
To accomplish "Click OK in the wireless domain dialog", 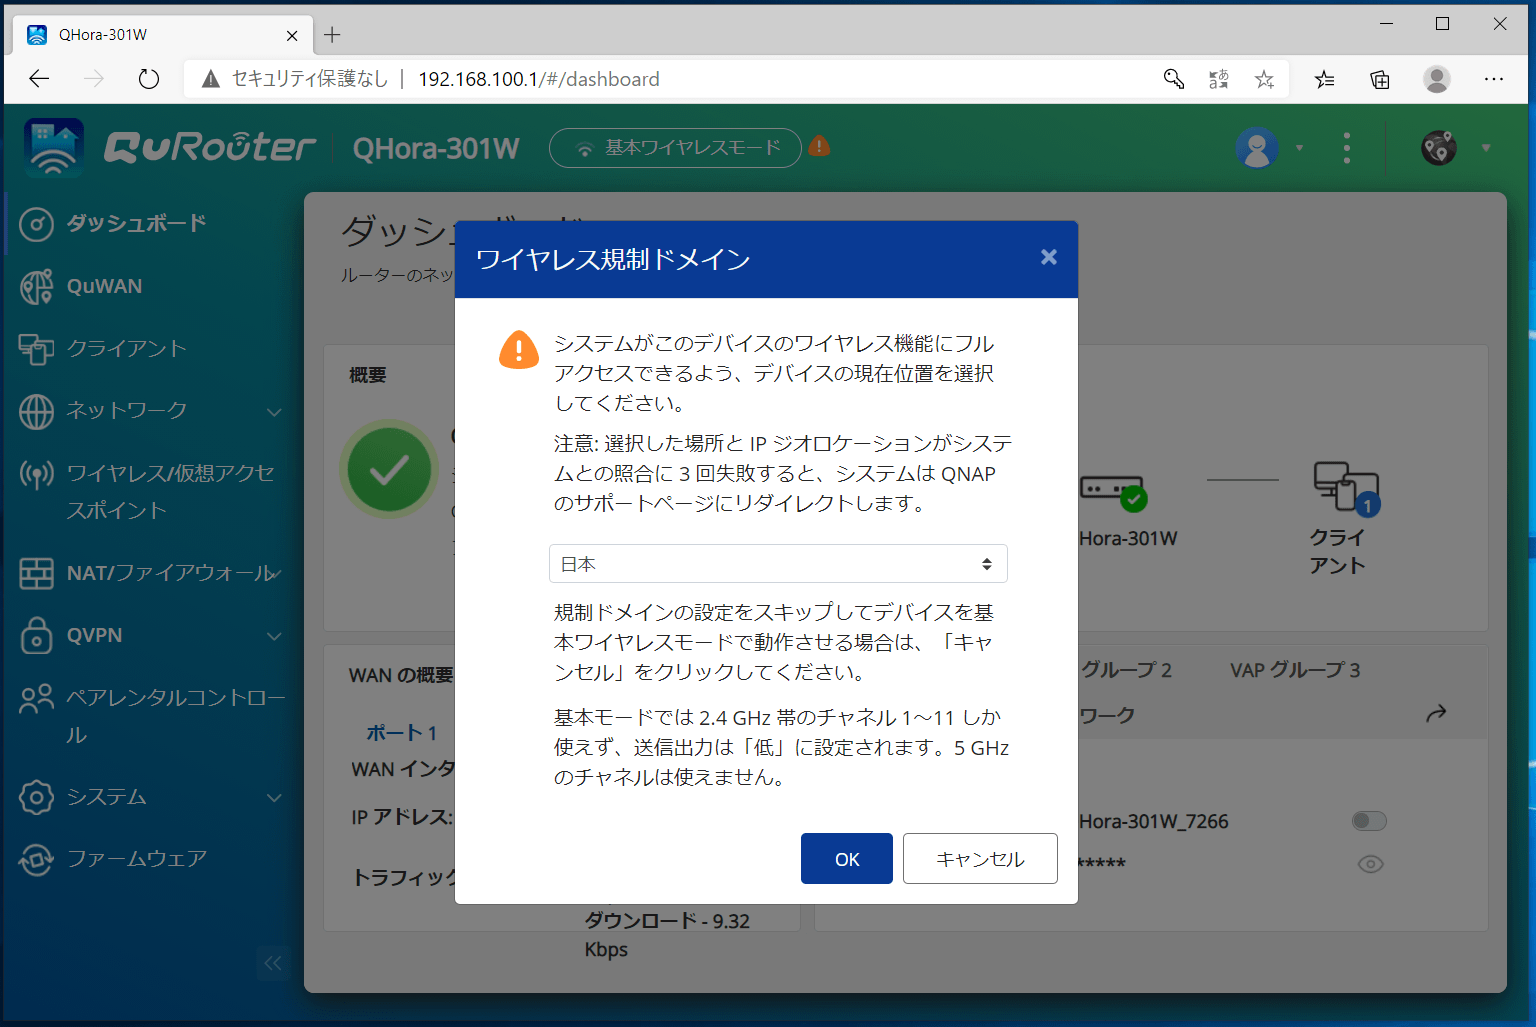I will (x=846, y=858).
